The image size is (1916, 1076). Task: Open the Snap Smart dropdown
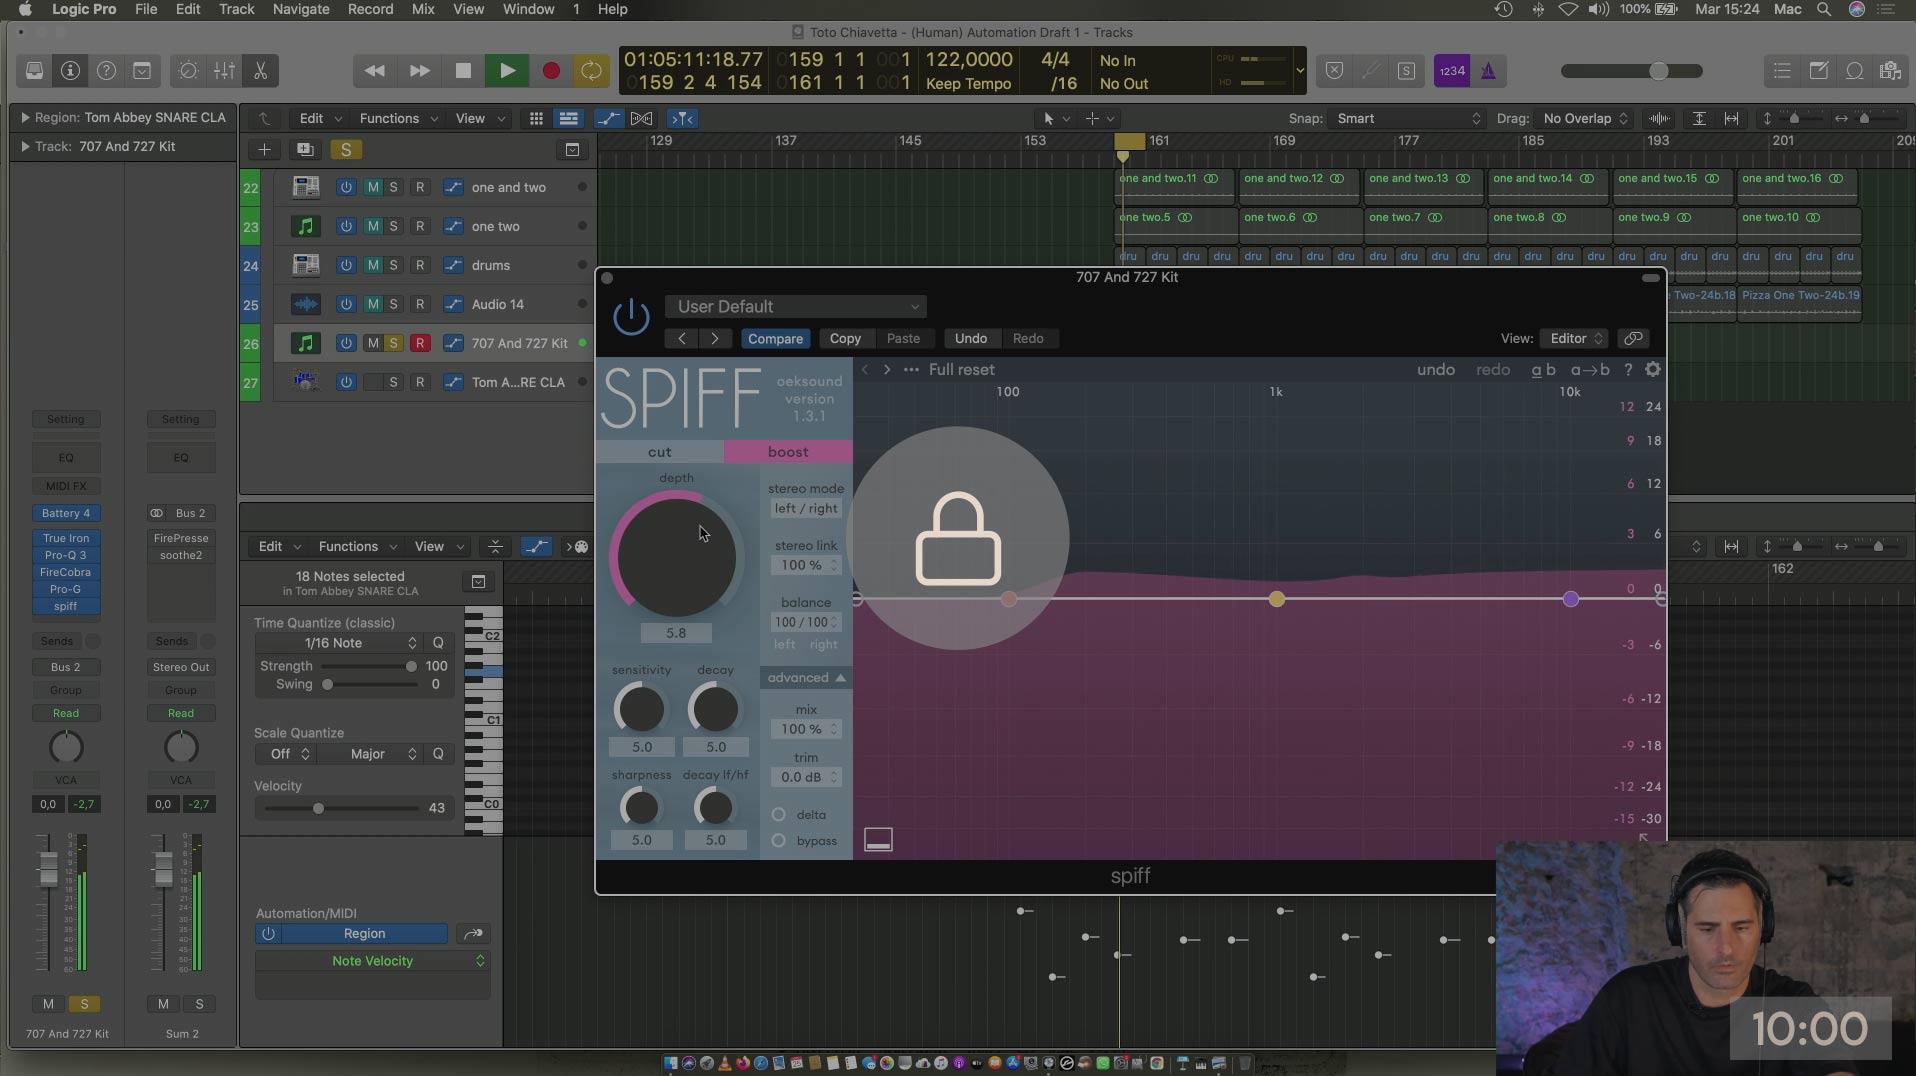coord(1406,118)
